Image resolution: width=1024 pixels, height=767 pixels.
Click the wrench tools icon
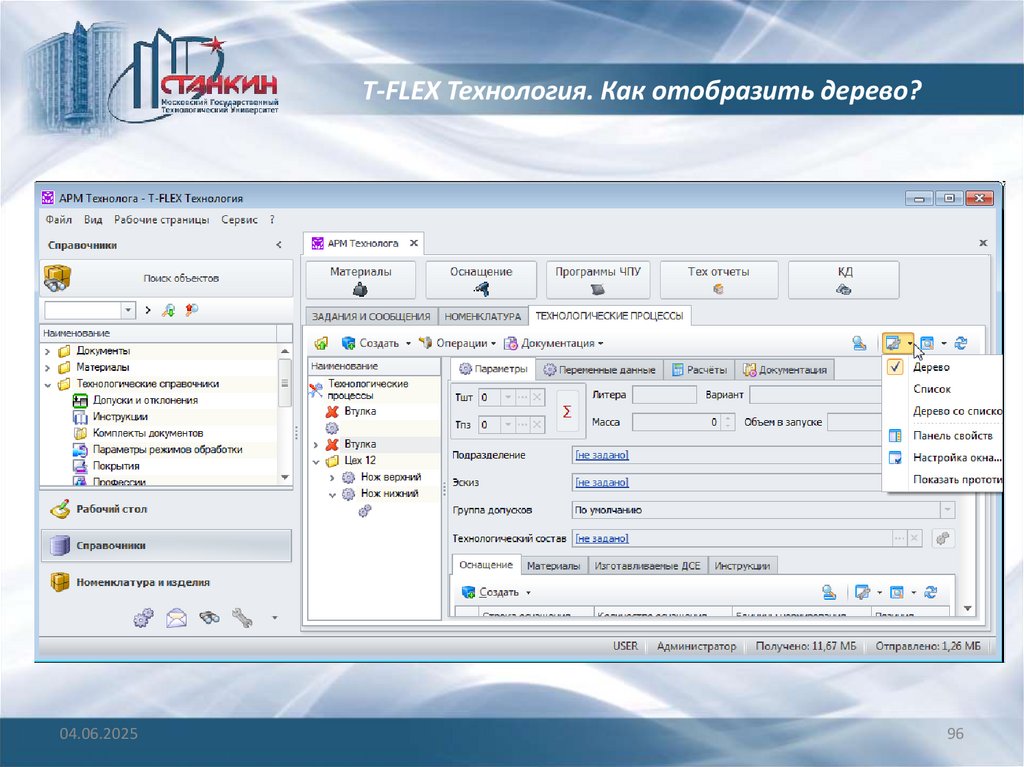[x=242, y=617]
